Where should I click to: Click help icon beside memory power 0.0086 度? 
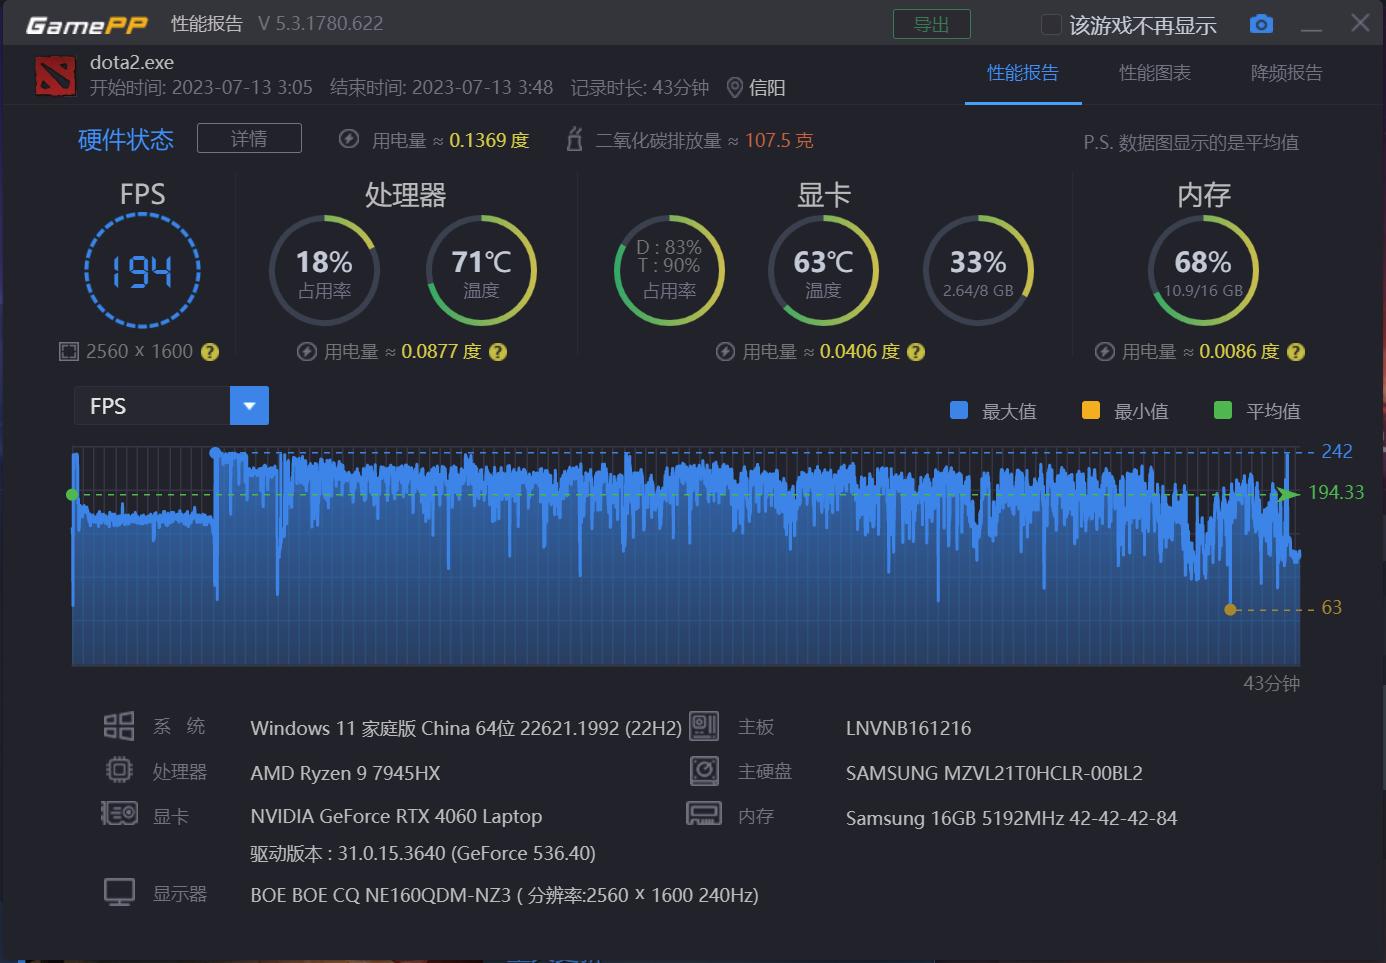1296,352
